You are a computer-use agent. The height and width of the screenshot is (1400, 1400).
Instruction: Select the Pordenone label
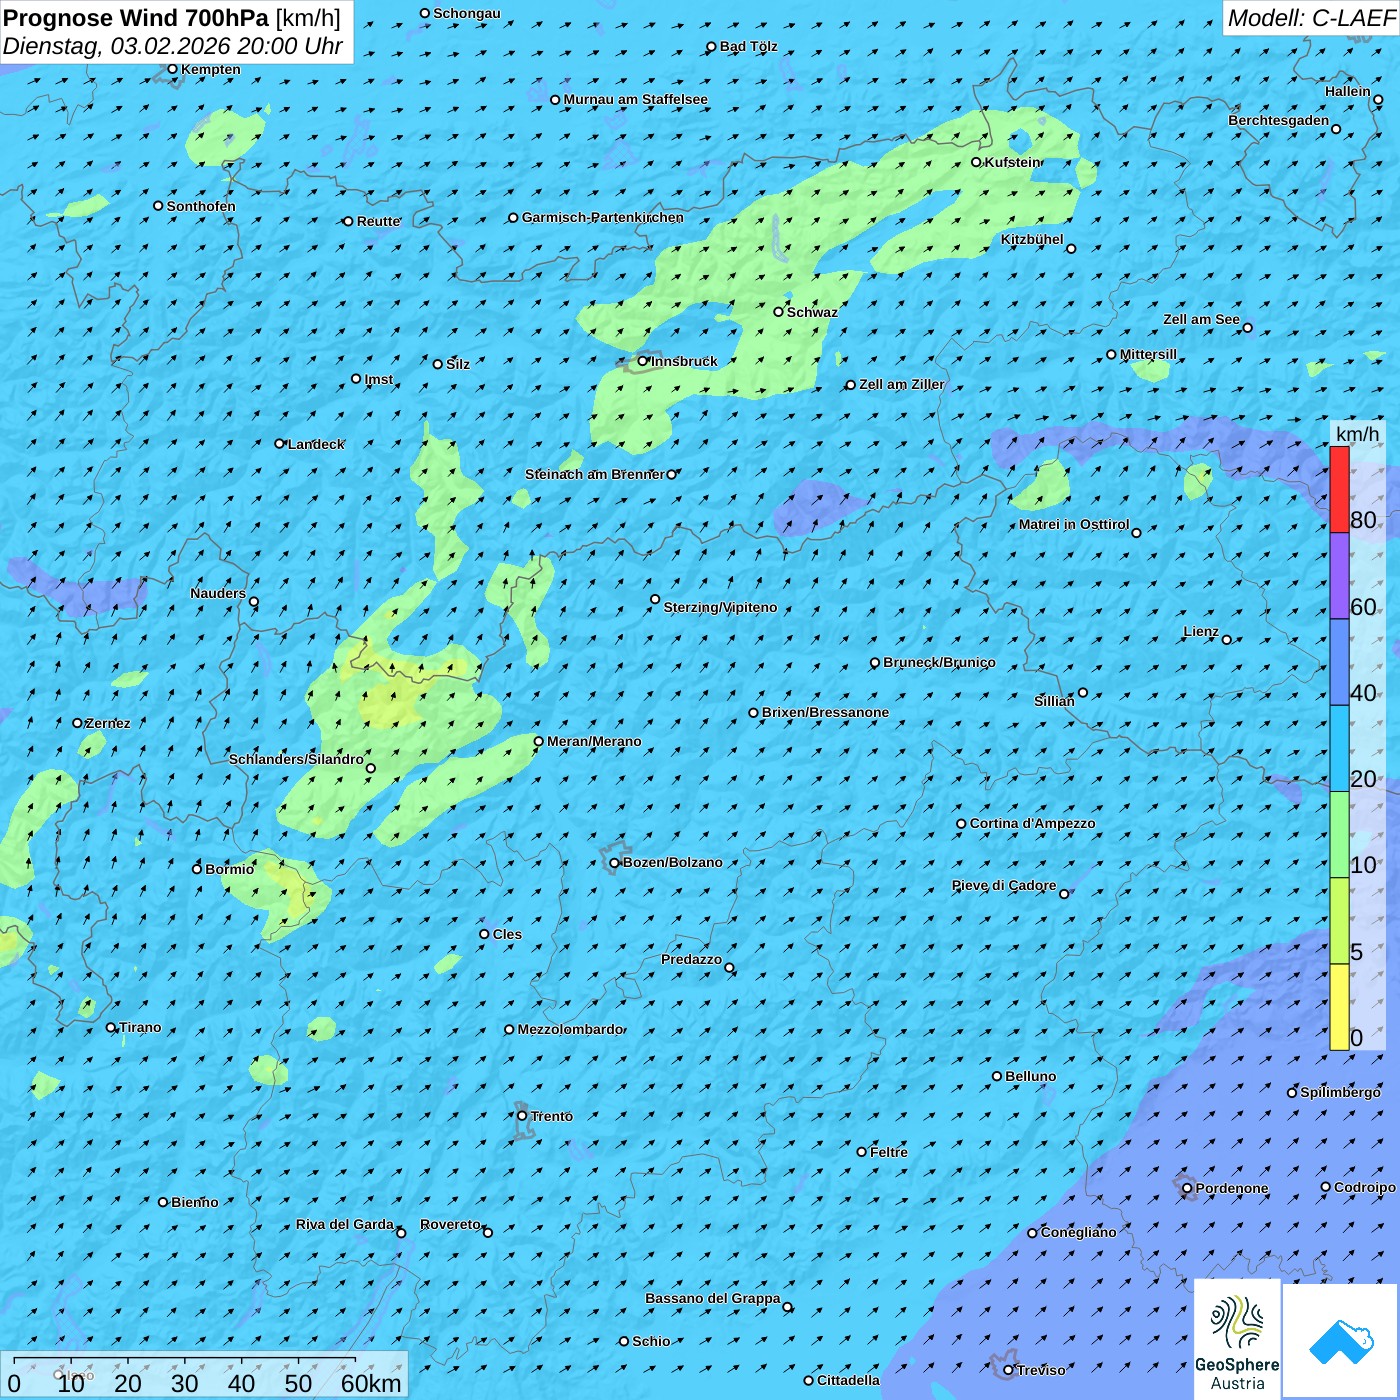click(1232, 1188)
